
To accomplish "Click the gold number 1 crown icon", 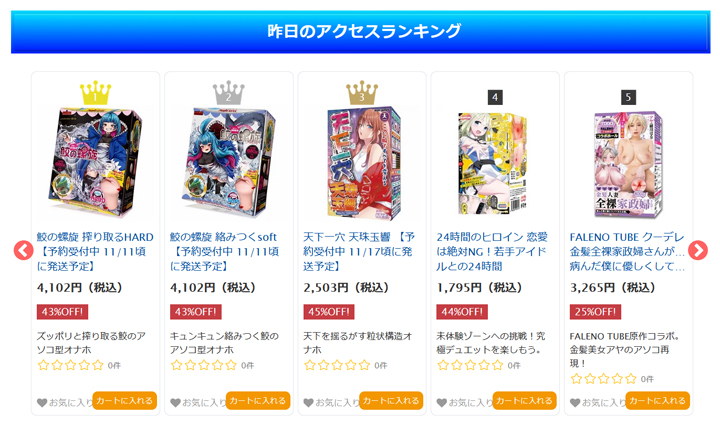I will (x=96, y=93).
